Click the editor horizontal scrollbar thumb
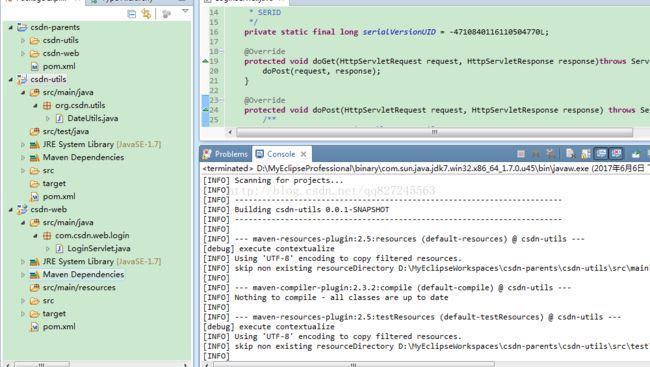The height and width of the screenshot is (367, 650). coord(434,132)
